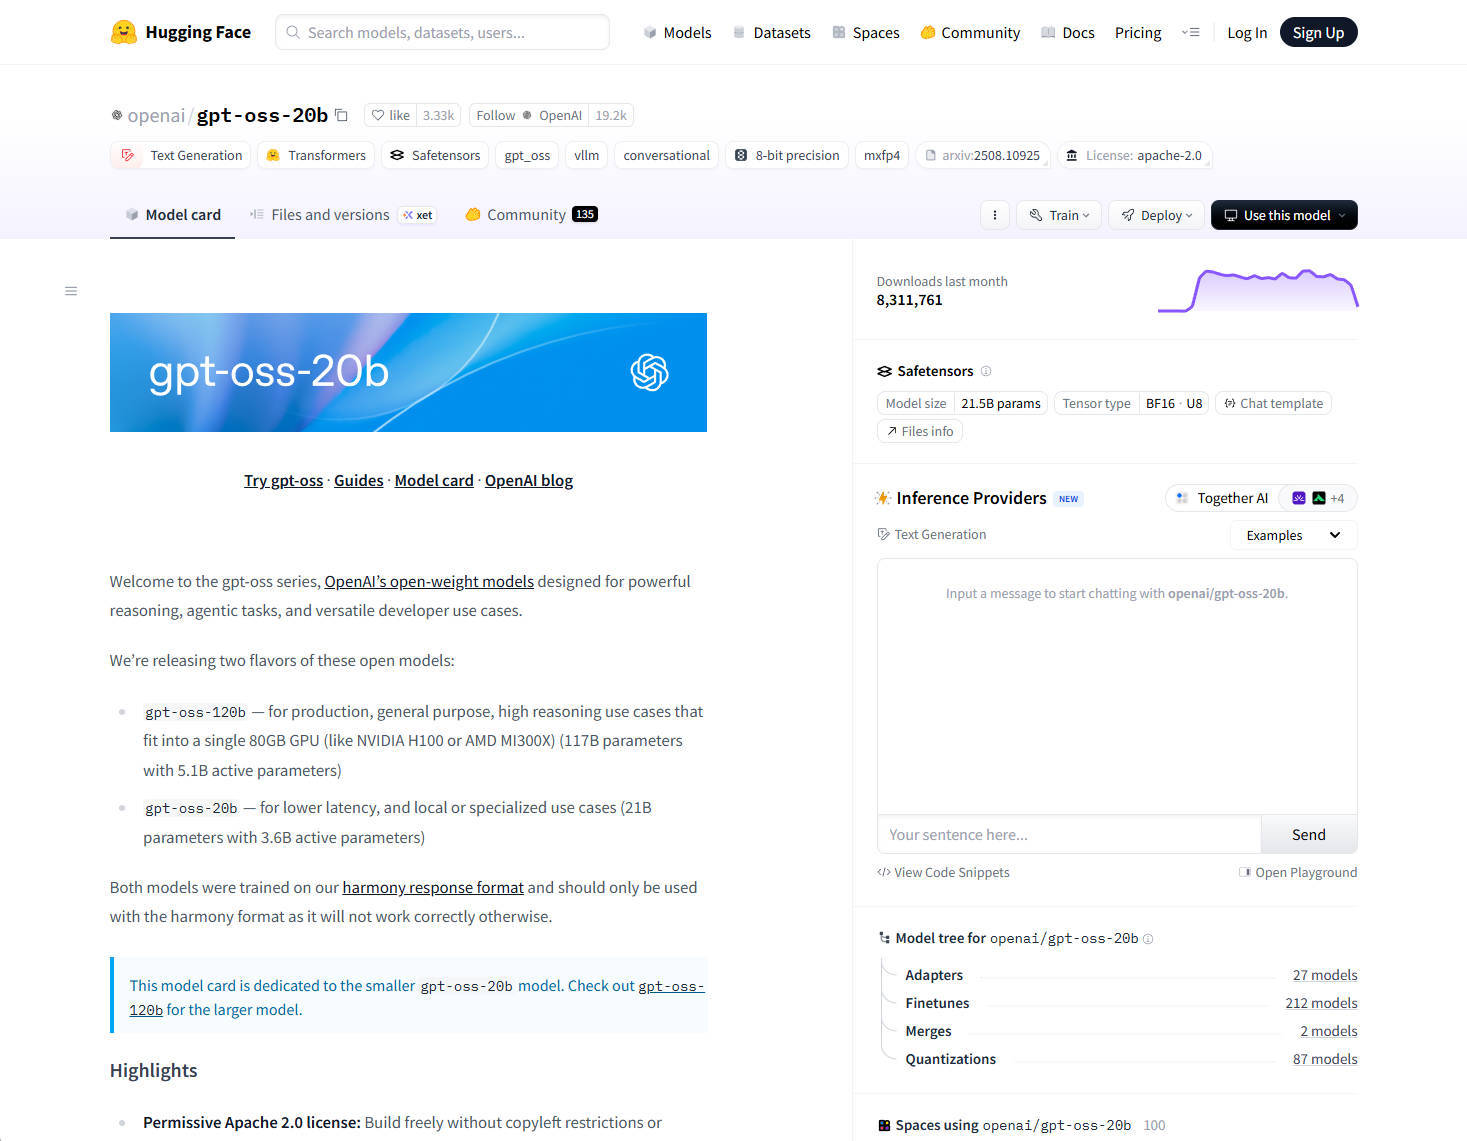Open the 27 models Adapters link
1467x1141 pixels.
[1325, 975]
